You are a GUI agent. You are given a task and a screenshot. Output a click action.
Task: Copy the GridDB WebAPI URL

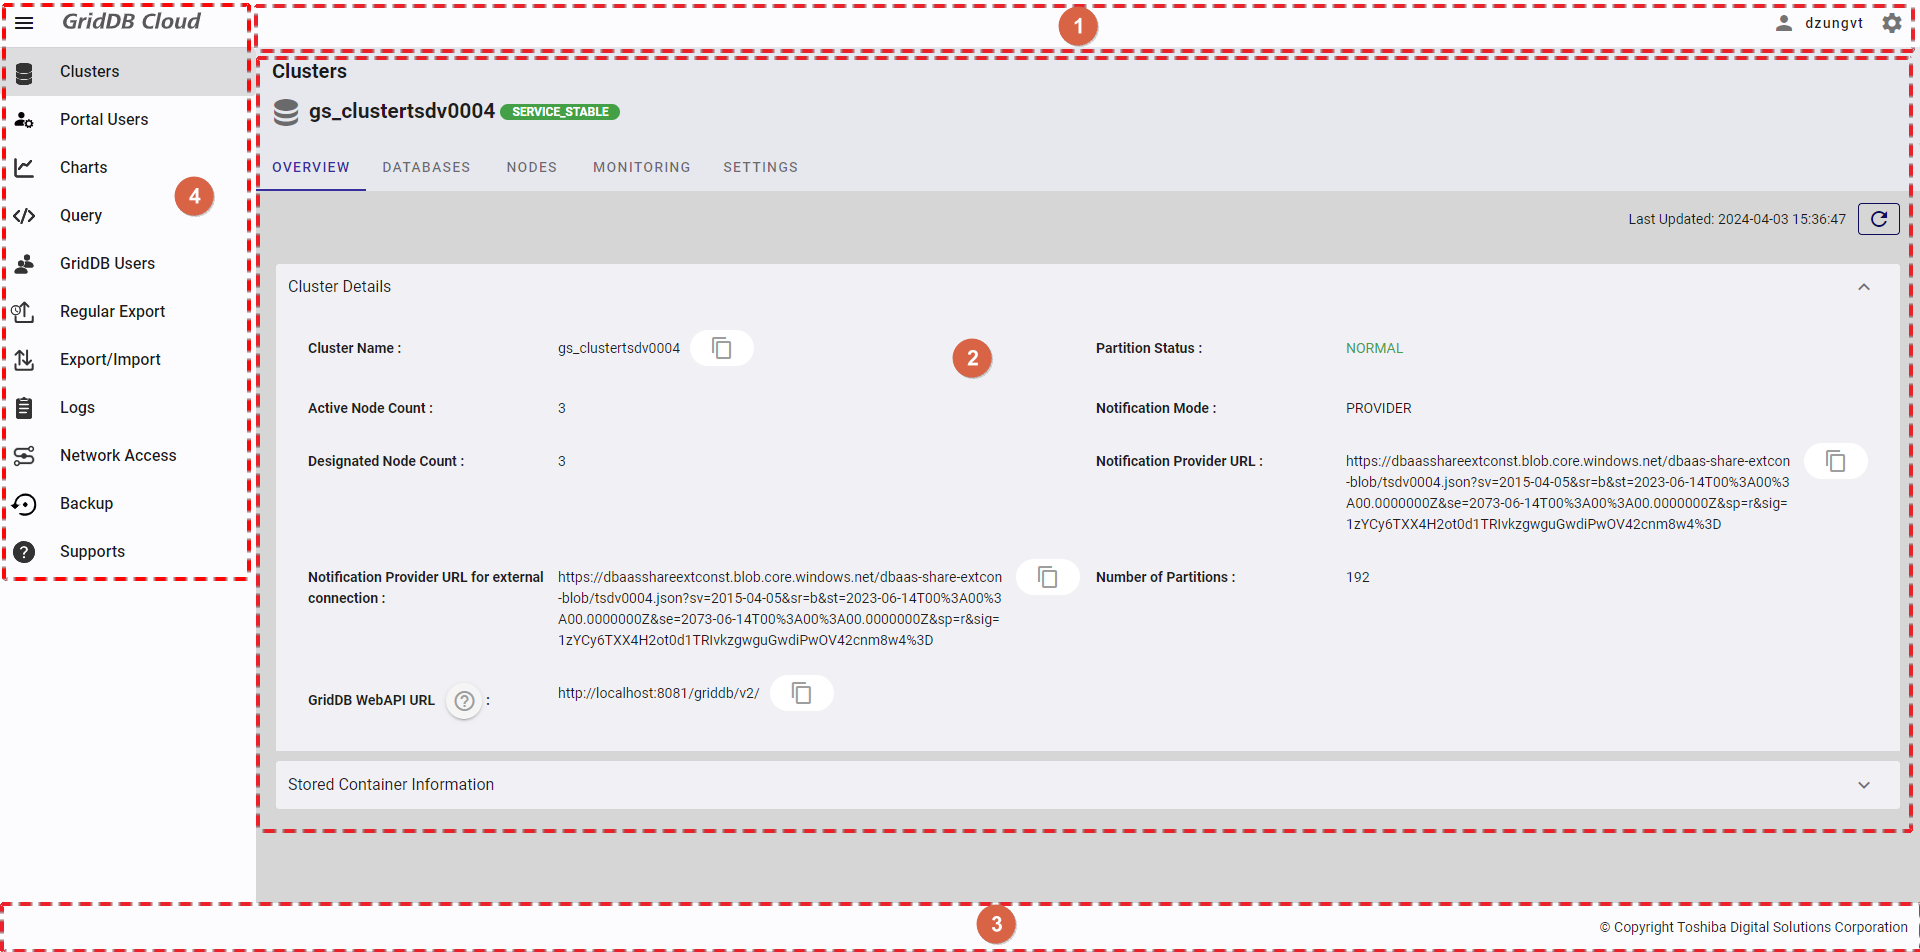tap(801, 693)
